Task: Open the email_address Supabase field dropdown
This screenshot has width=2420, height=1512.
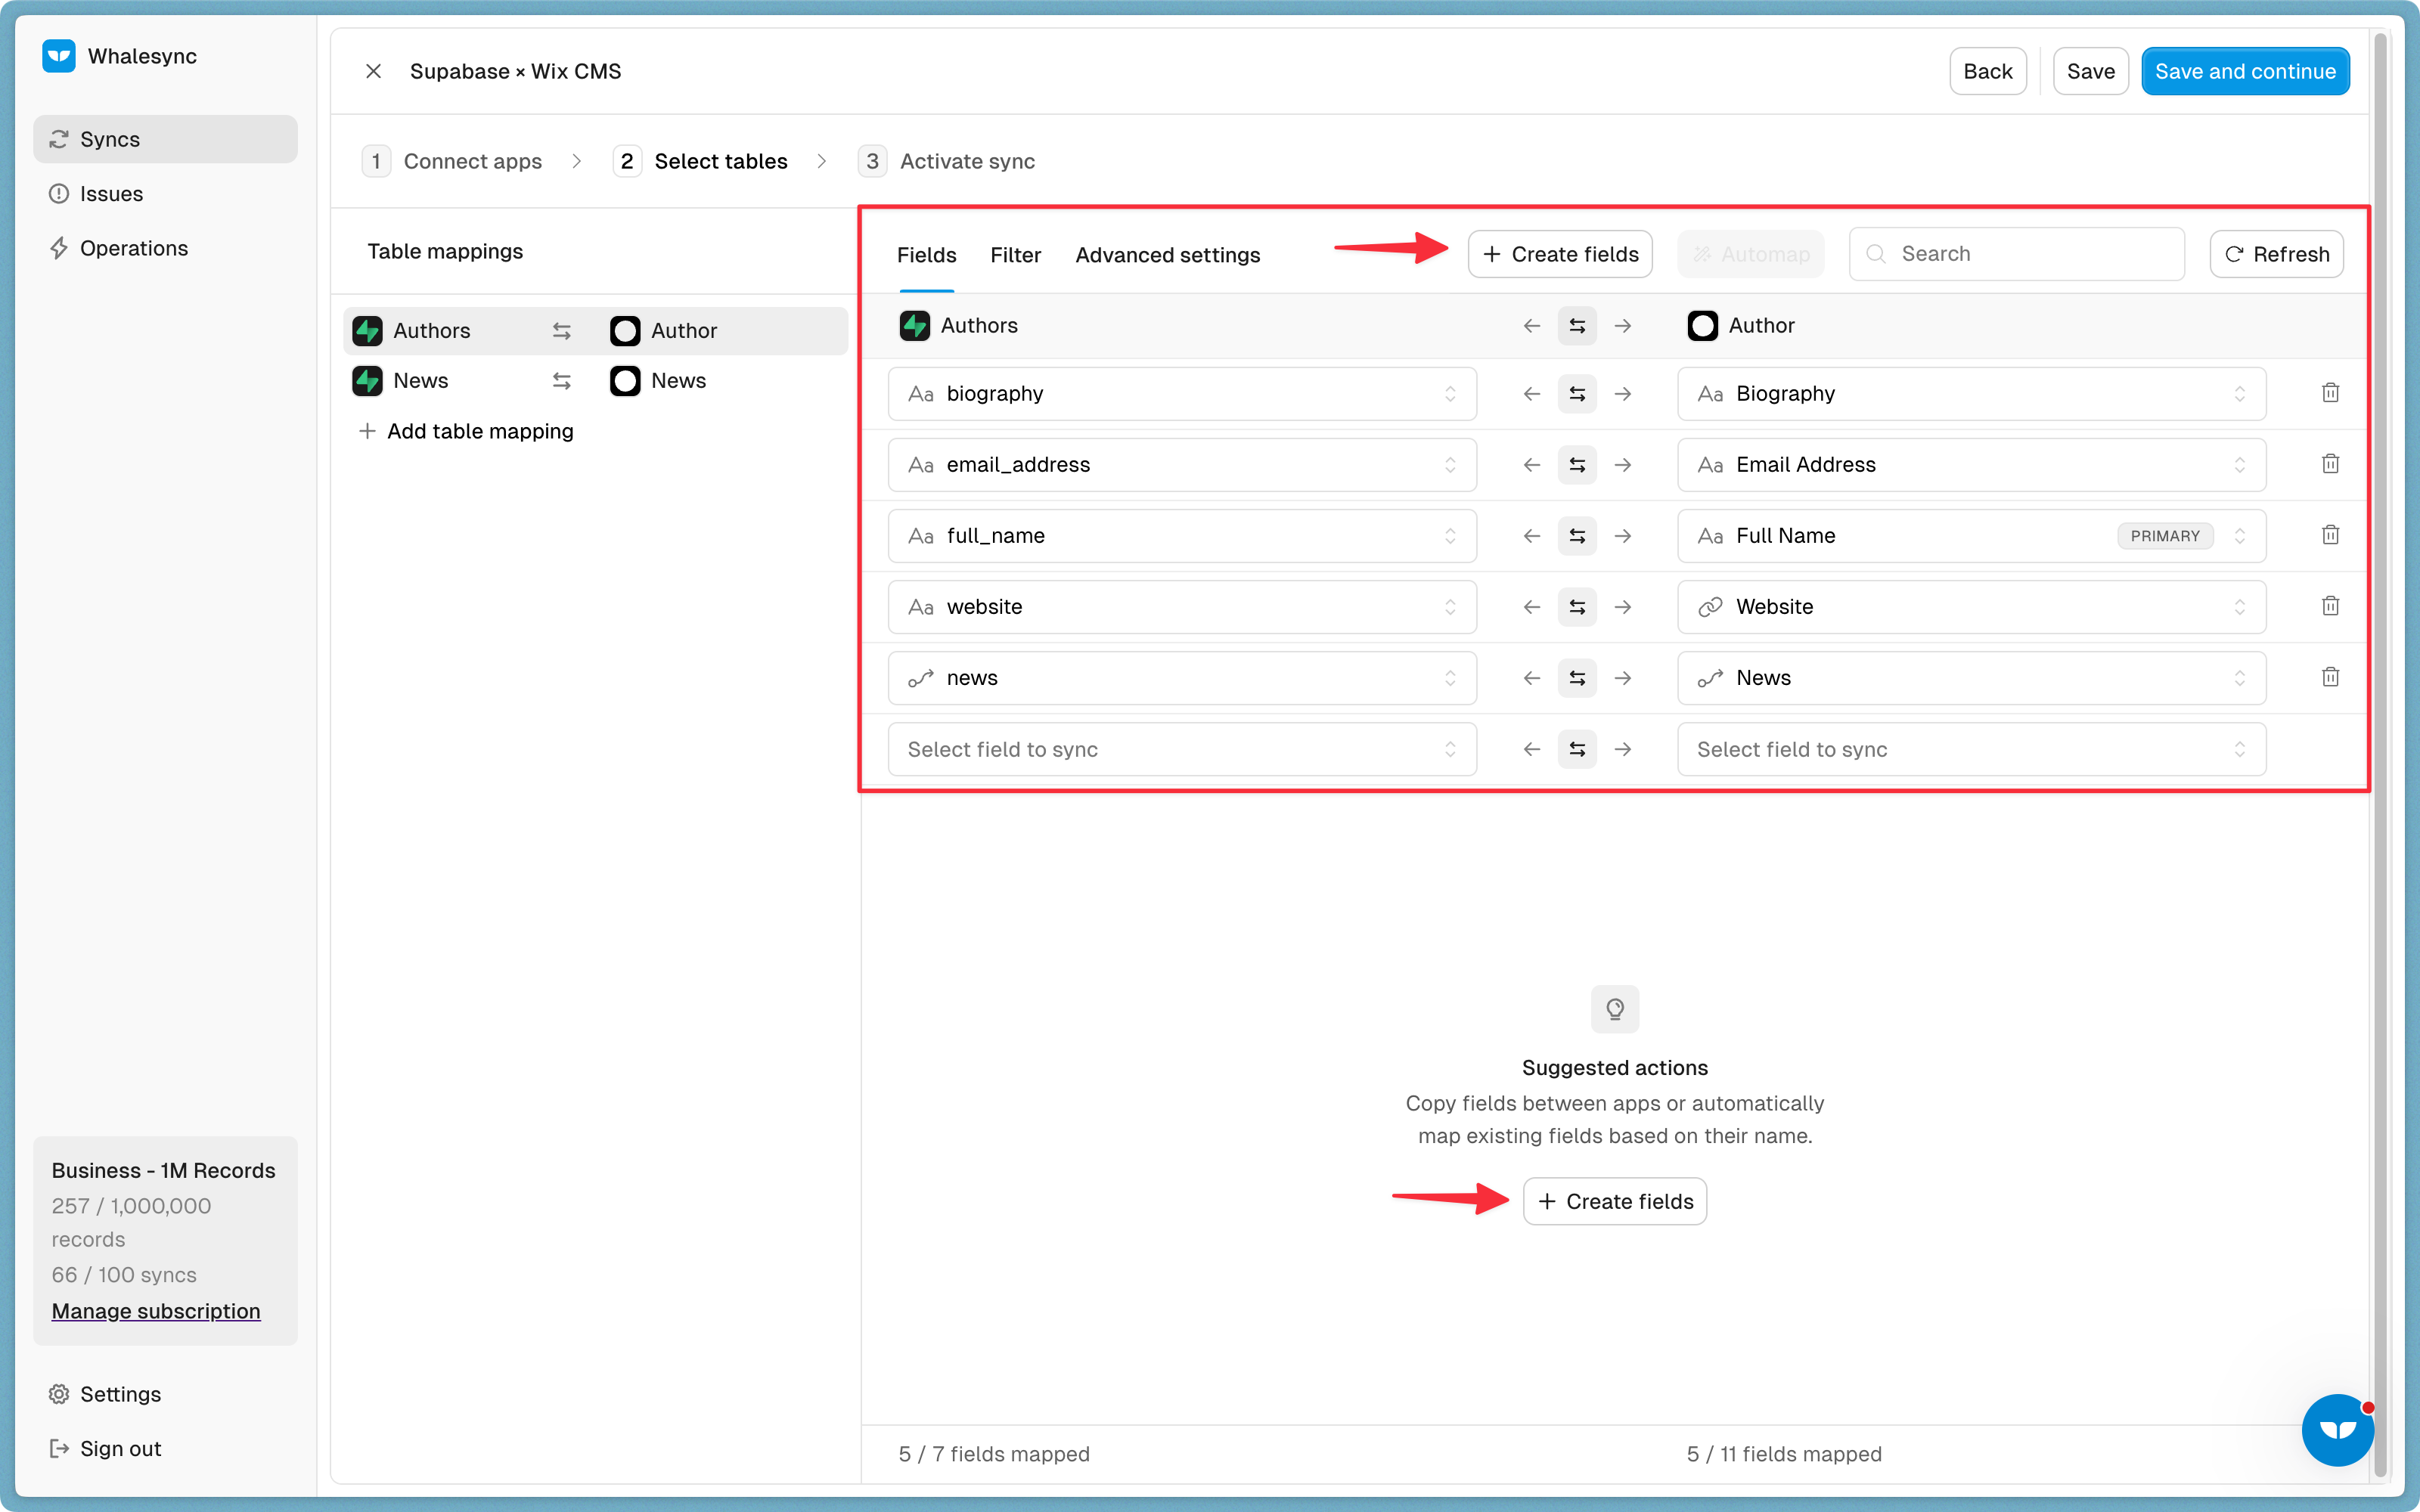Action: pos(1182,465)
